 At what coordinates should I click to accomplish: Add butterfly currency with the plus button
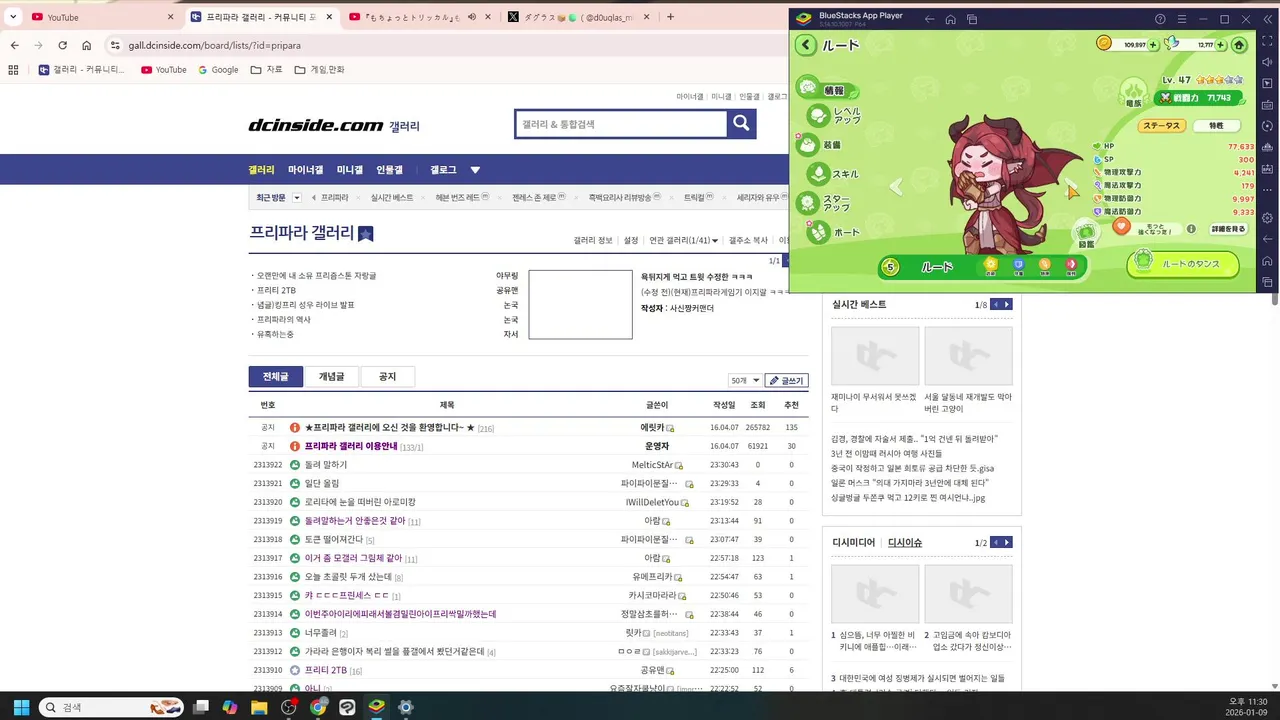click(1222, 45)
